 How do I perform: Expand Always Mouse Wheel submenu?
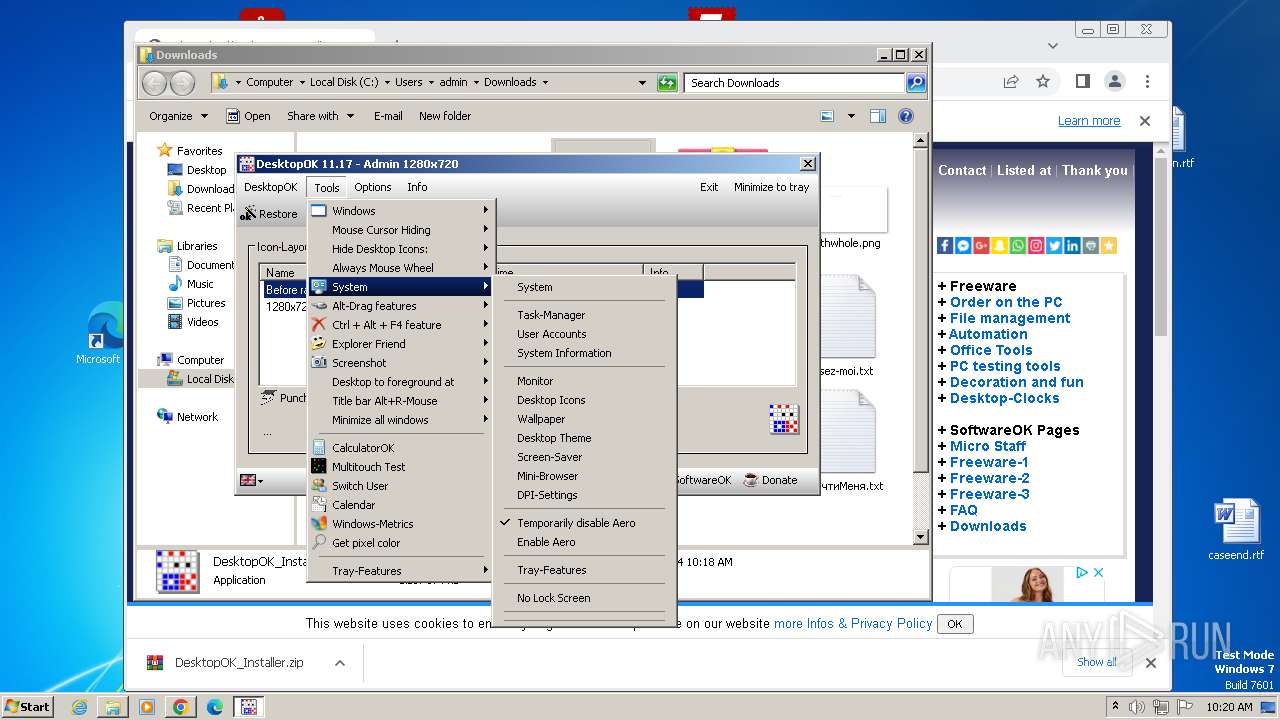(x=401, y=268)
